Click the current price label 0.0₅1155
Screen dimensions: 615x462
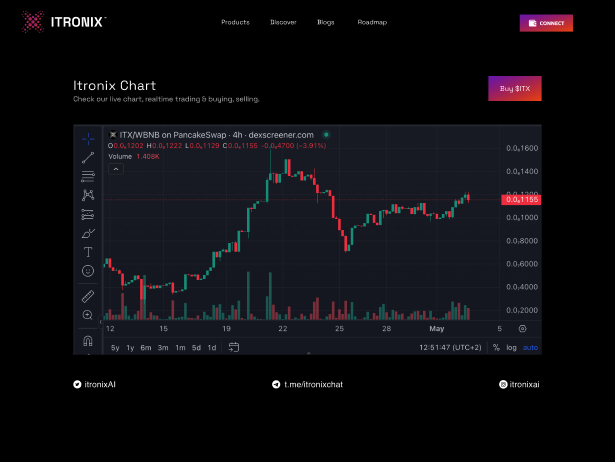pyautogui.click(x=521, y=200)
